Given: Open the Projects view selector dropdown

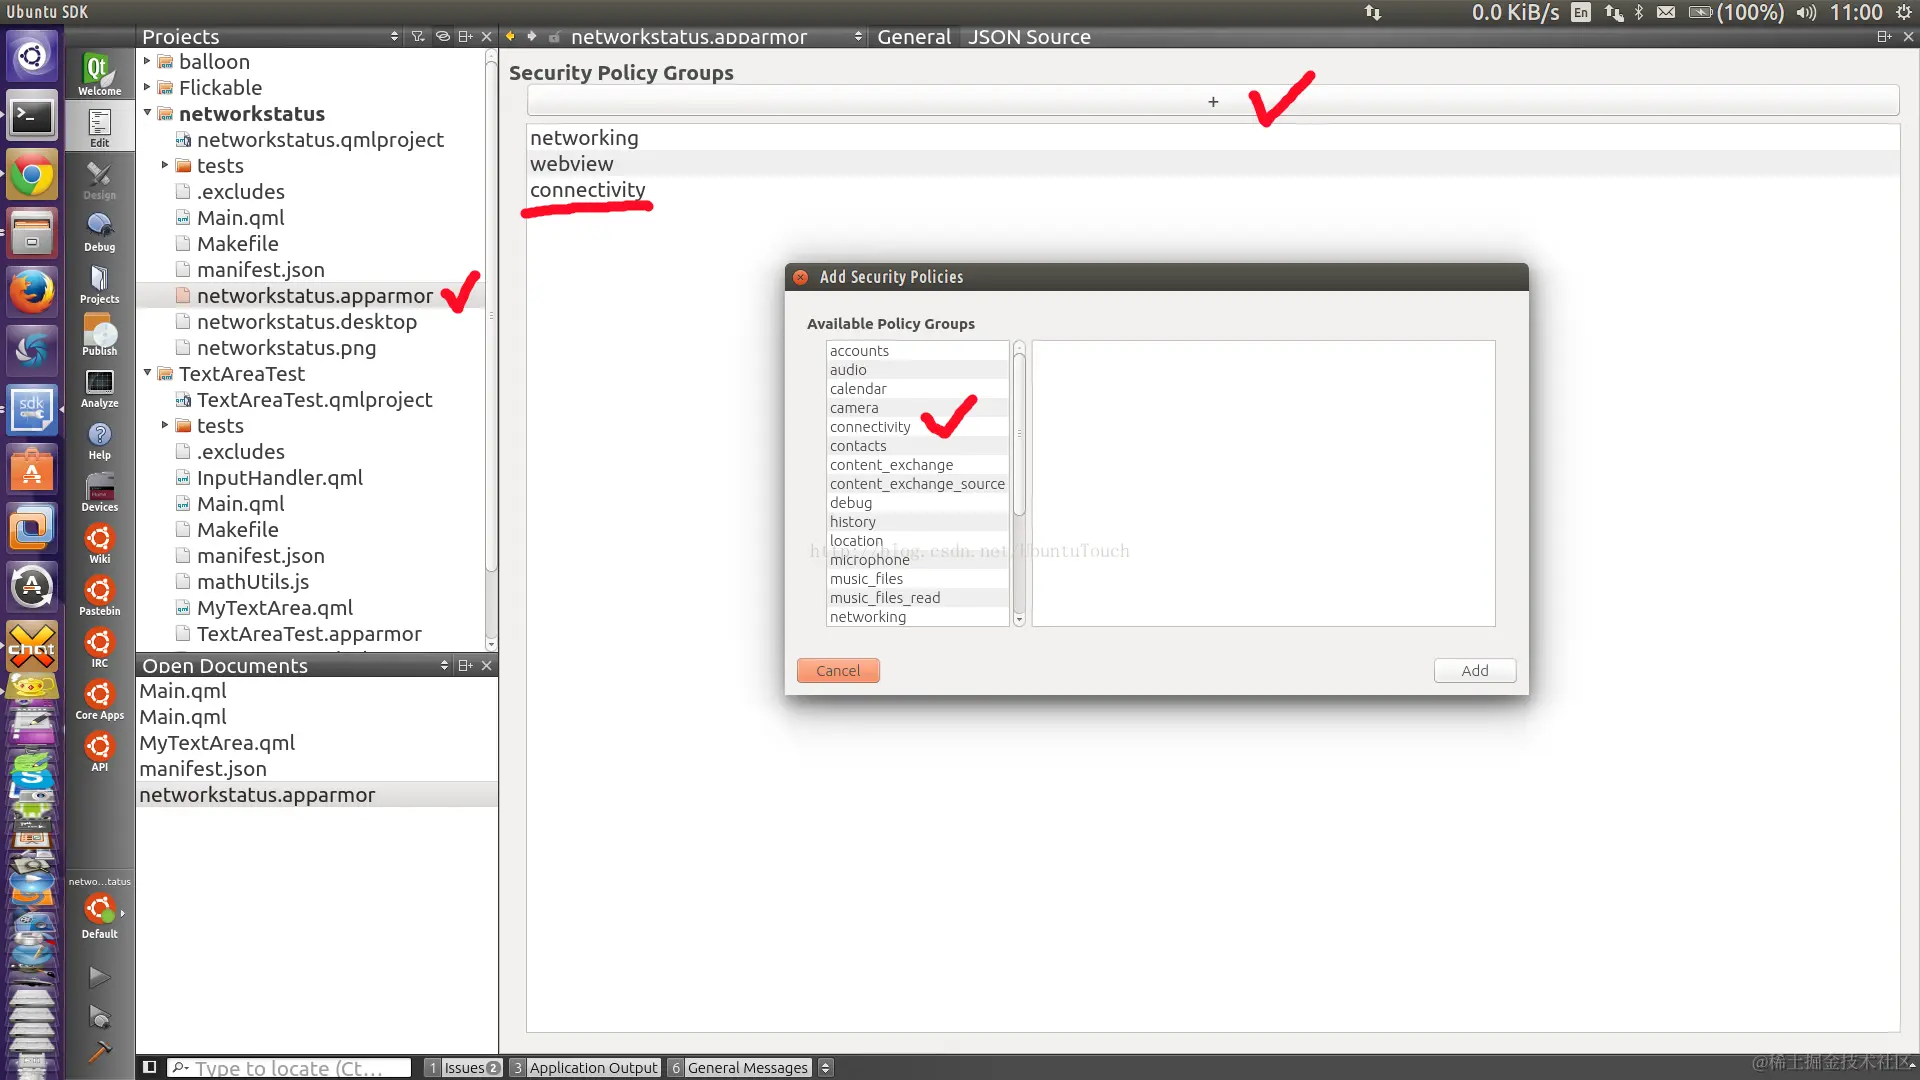Looking at the screenshot, I should tap(394, 37).
